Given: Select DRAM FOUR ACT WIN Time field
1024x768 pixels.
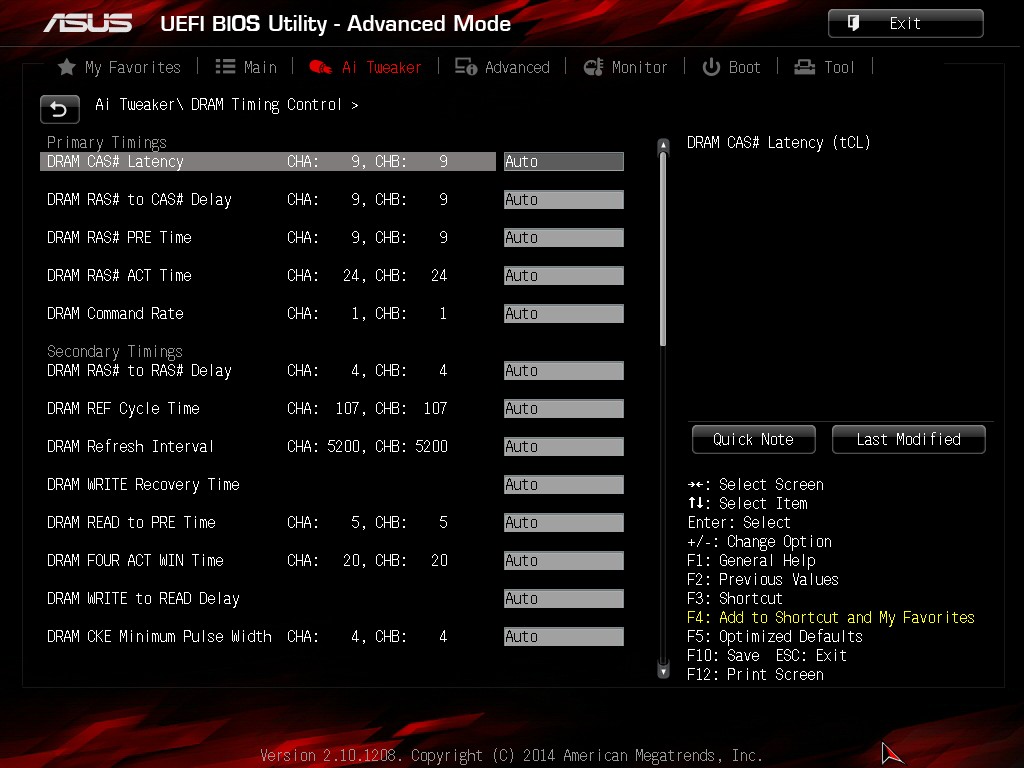Looking at the screenshot, I should tap(564, 560).
